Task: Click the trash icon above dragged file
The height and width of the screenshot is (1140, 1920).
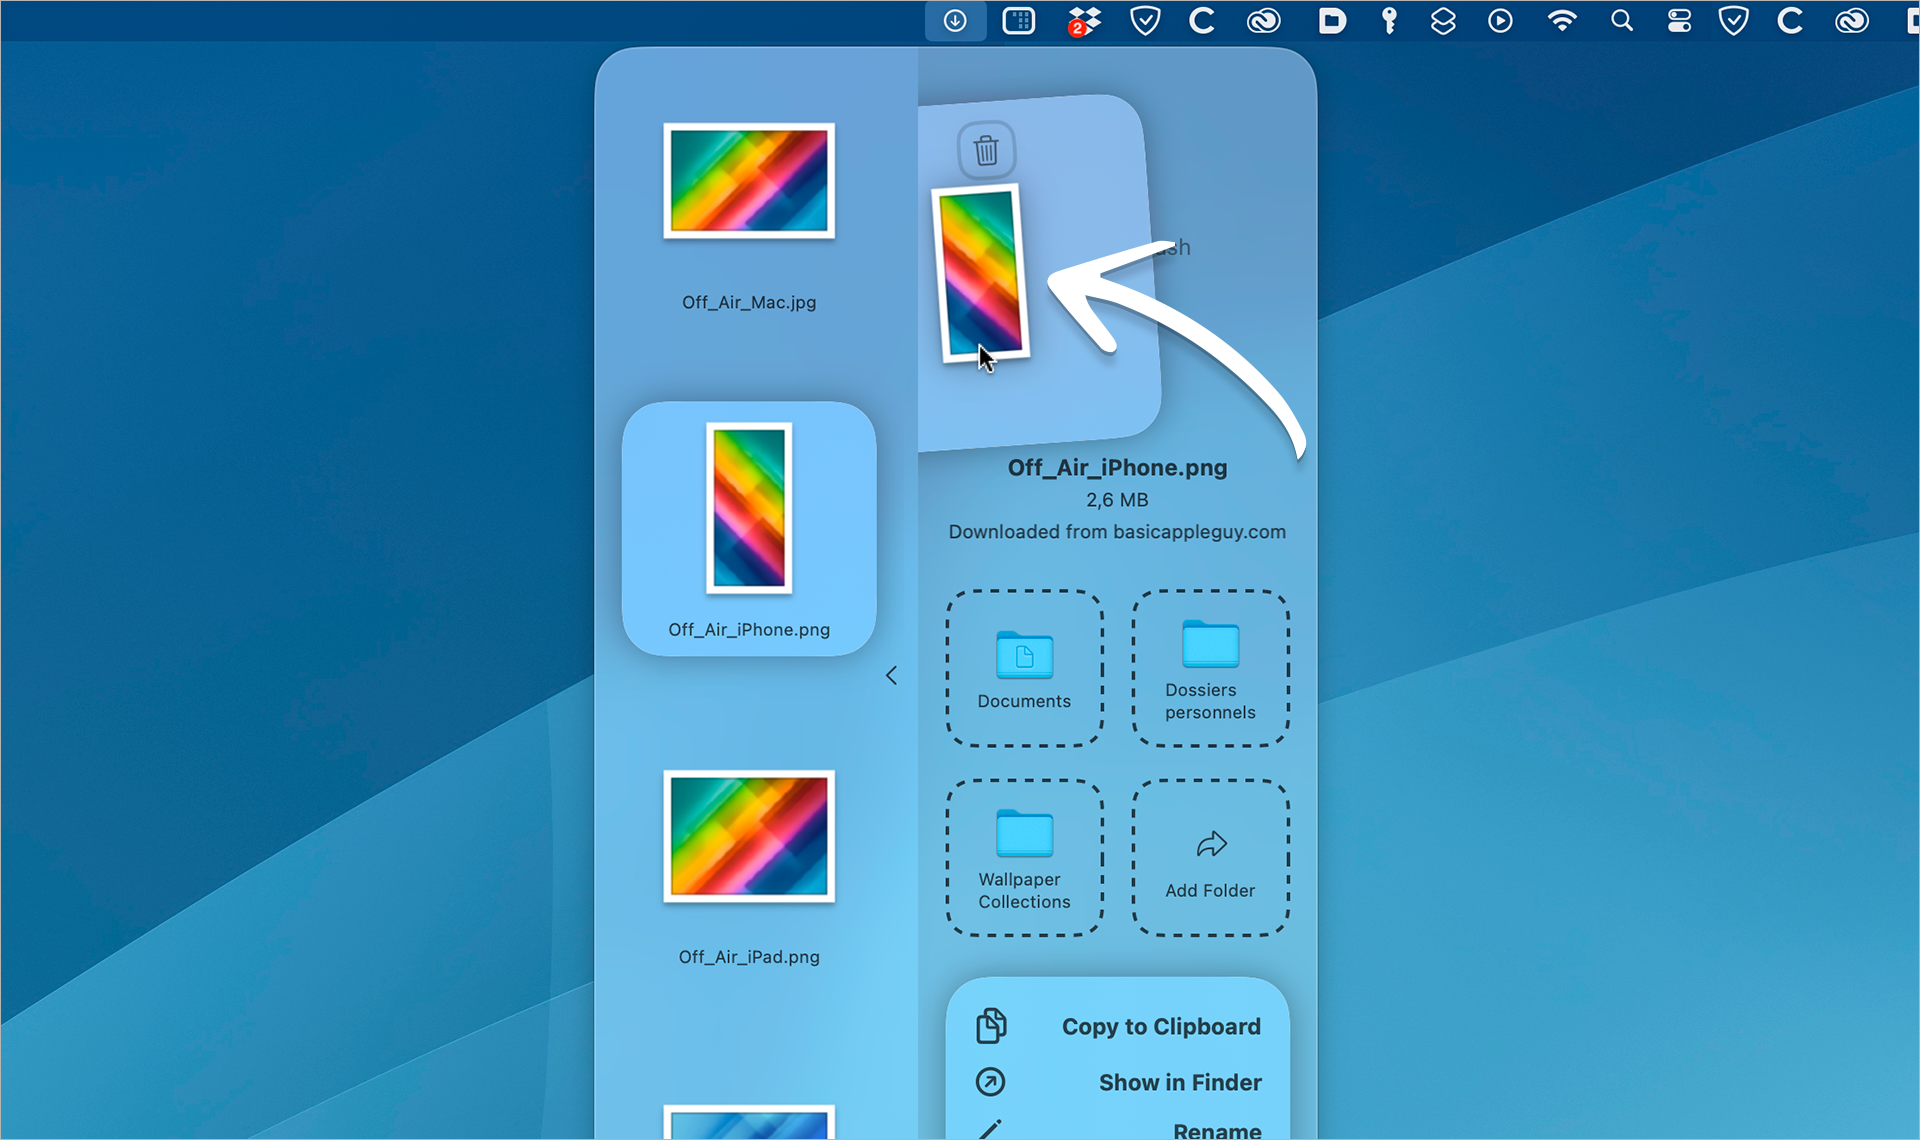Action: [x=986, y=150]
